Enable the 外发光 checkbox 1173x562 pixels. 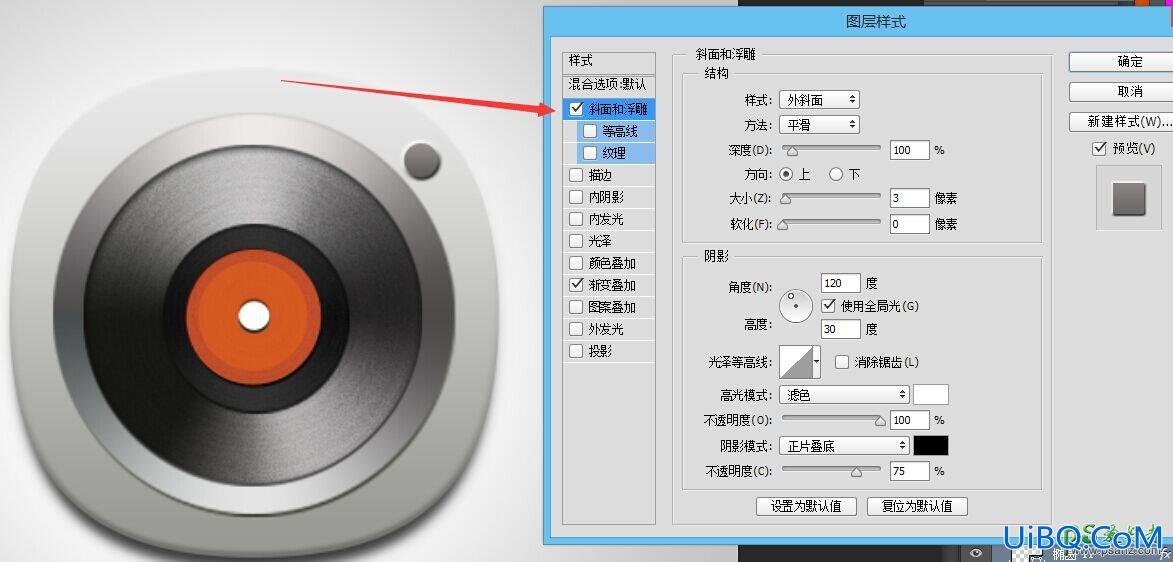pyautogui.click(x=576, y=329)
